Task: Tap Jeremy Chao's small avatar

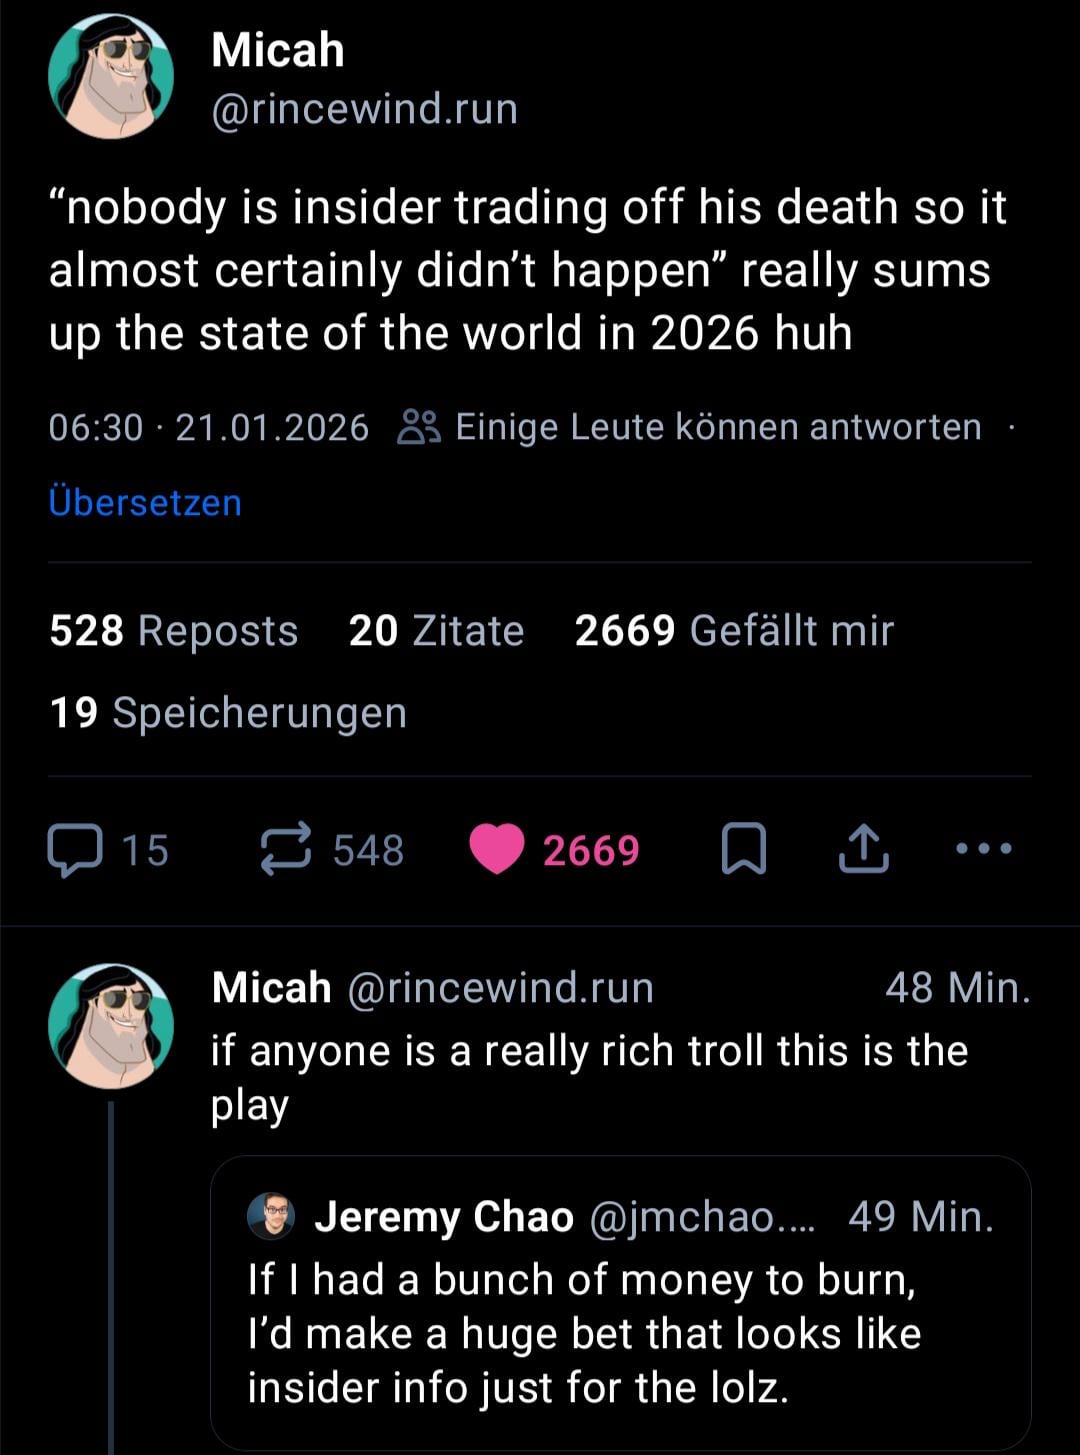Action: pos(270,1216)
